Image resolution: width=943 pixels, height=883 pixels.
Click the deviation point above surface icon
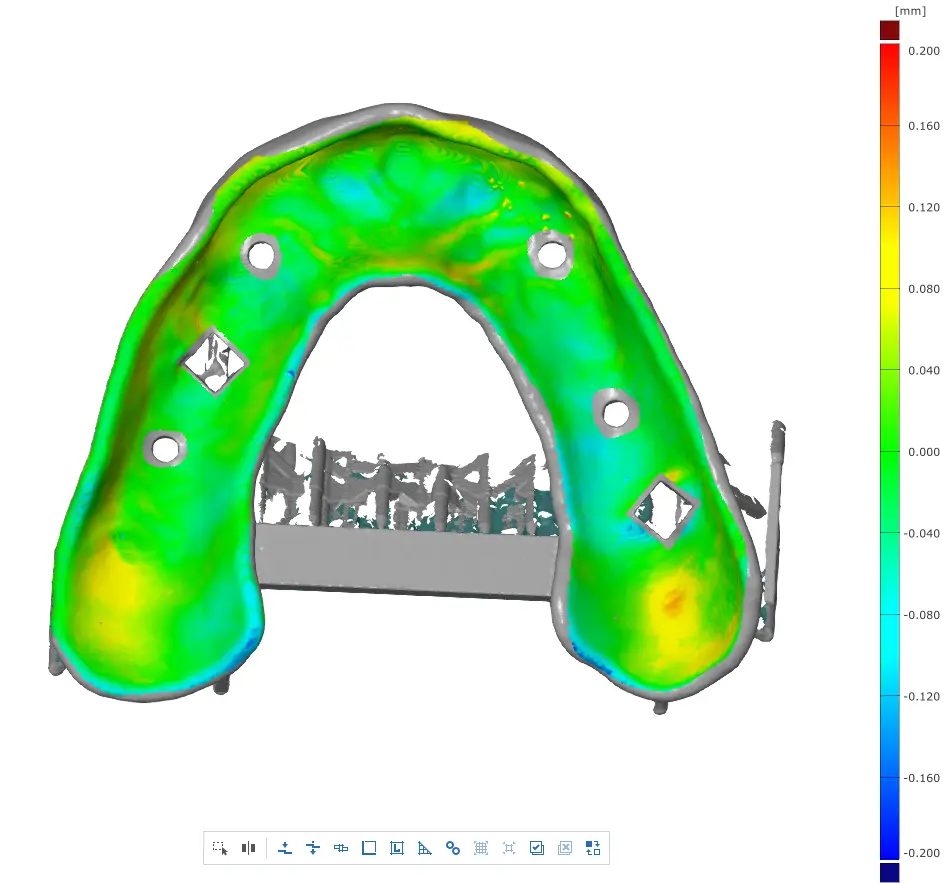[x=285, y=848]
